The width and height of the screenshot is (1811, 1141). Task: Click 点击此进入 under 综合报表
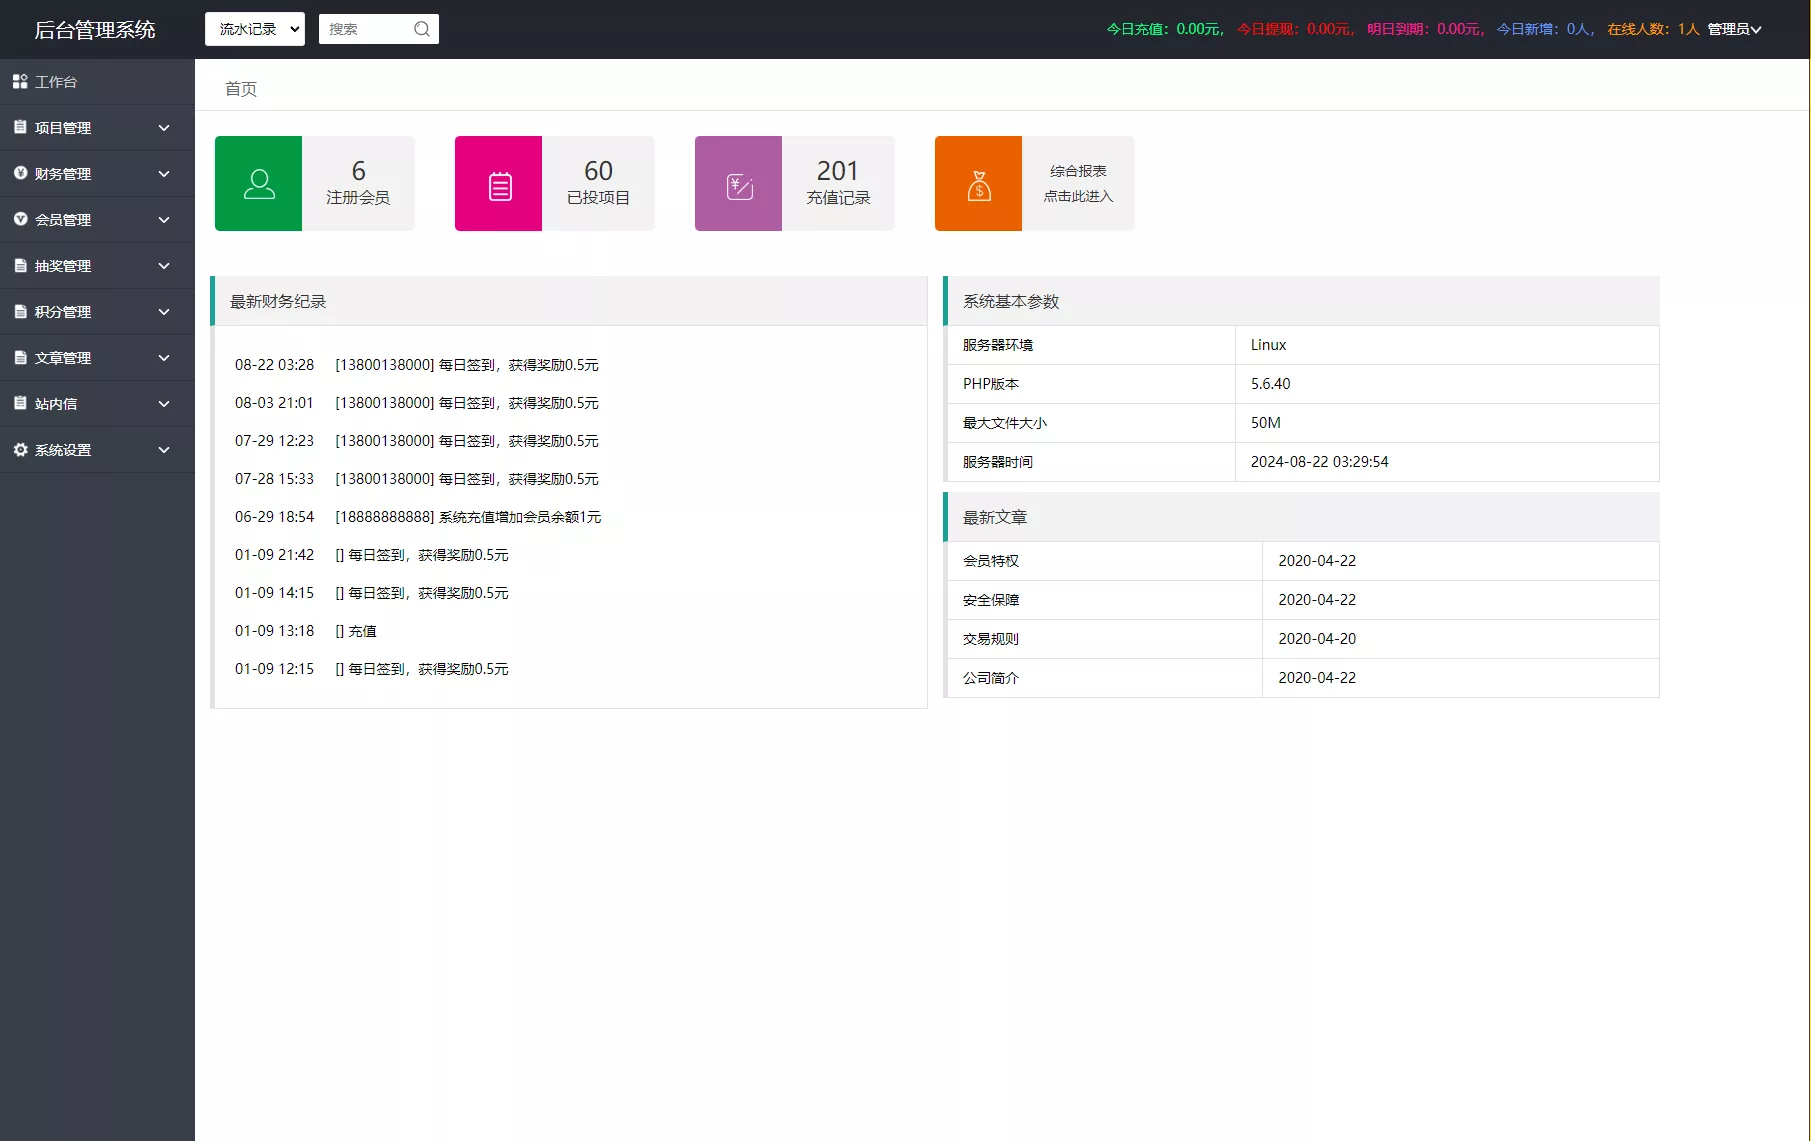[x=1078, y=196]
